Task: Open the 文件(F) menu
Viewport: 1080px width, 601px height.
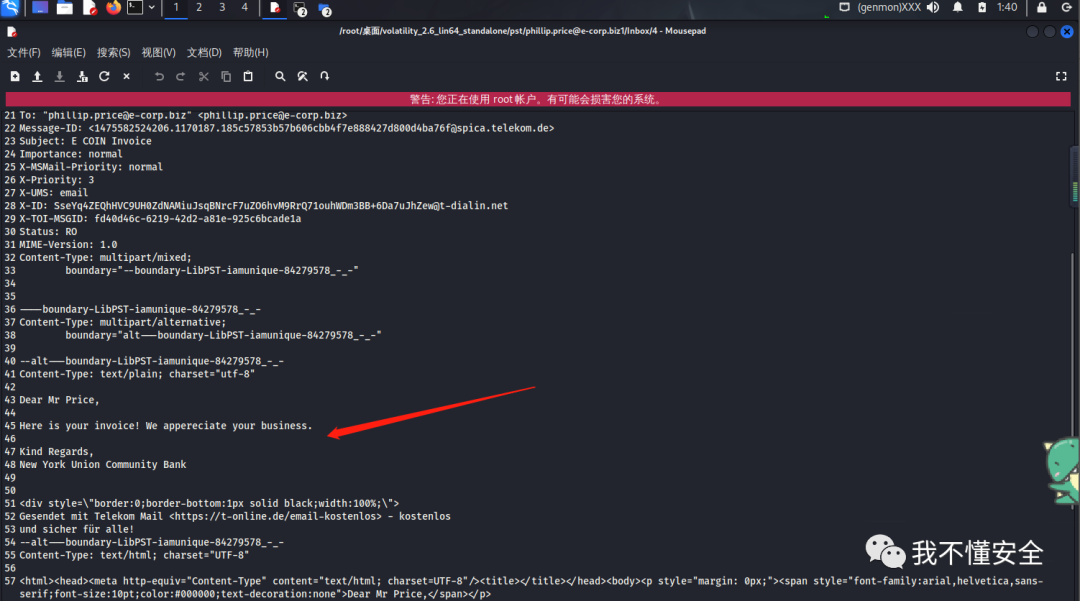Action: pyautogui.click(x=23, y=53)
